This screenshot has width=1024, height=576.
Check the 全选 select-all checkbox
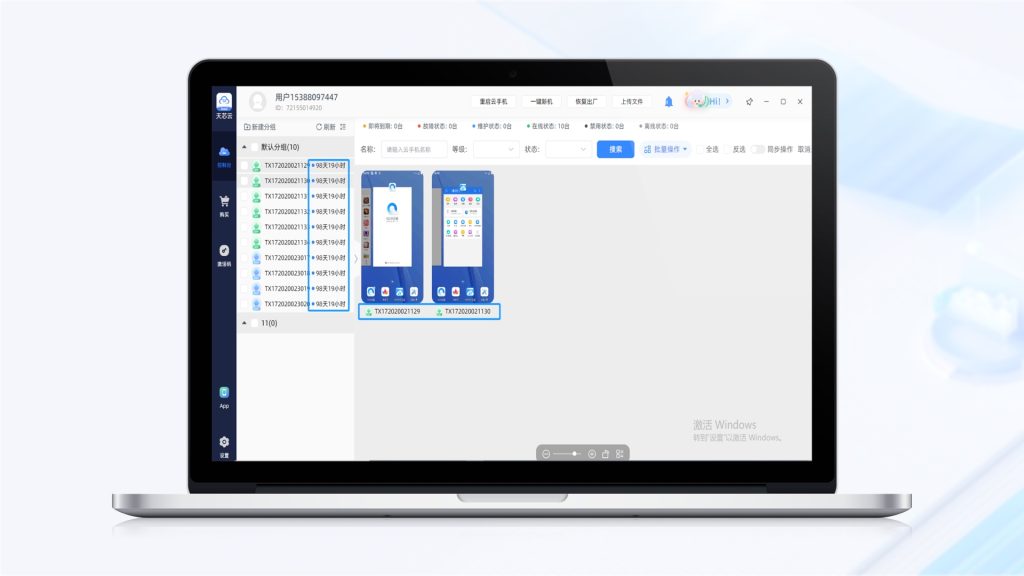(700, 149)
